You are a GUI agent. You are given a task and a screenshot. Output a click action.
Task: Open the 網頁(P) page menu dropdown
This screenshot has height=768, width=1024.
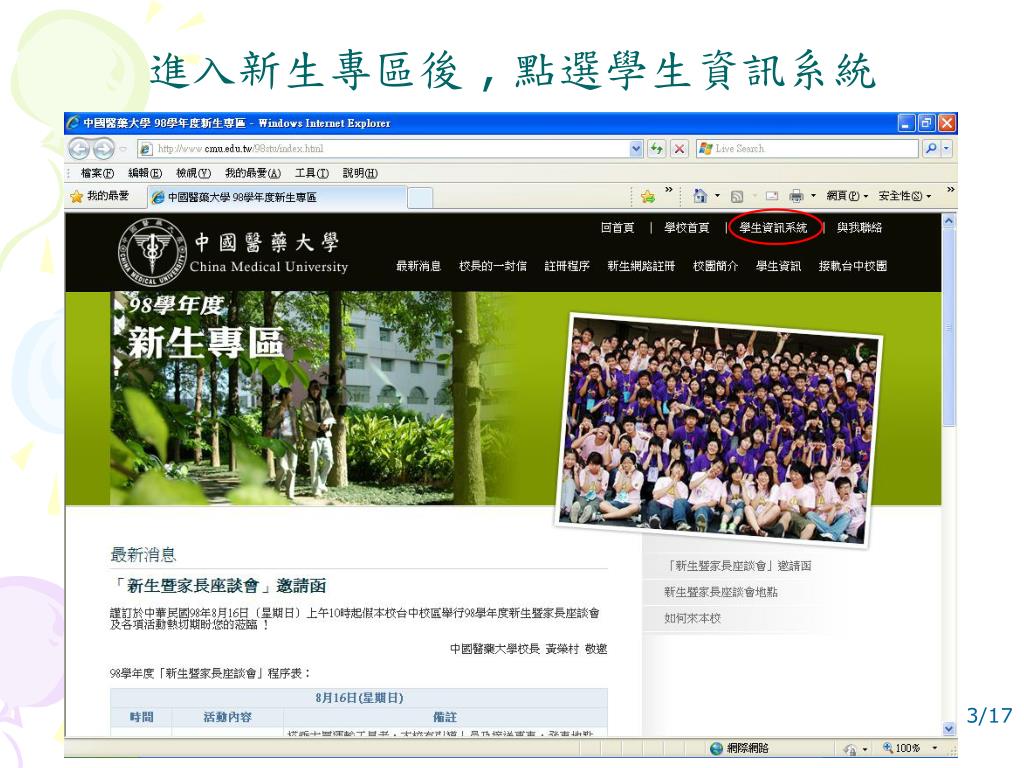pyautogui.click(x=847, y=196)
